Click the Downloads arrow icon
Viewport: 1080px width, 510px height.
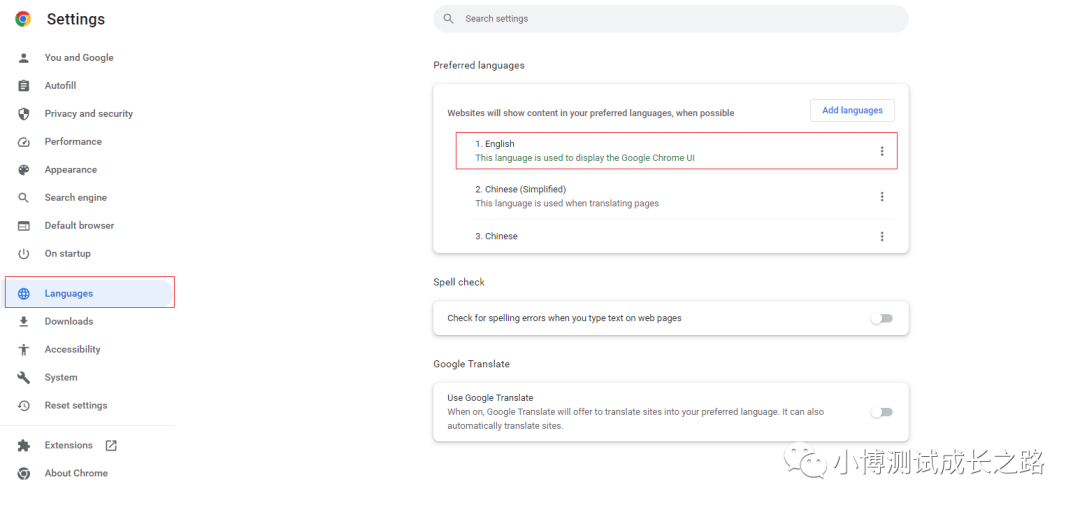click(24, 322)
